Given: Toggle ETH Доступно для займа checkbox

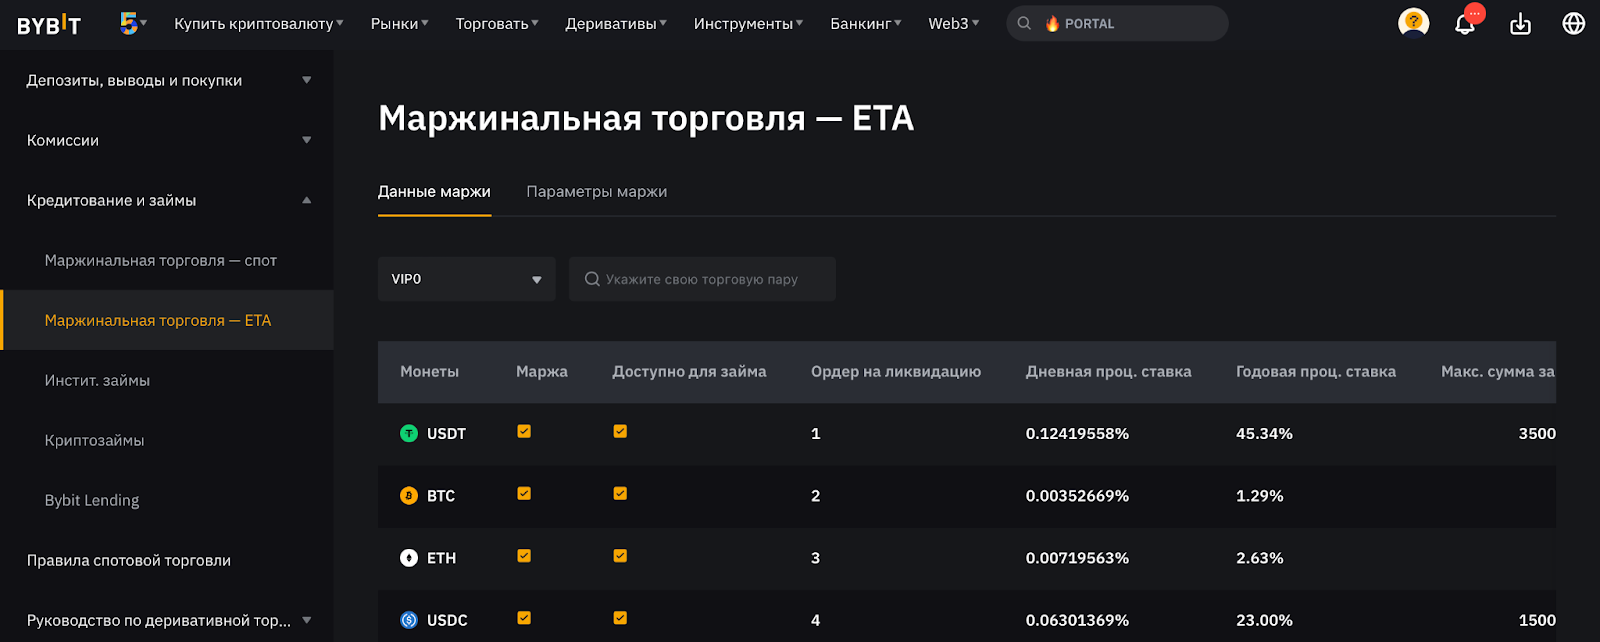Looking at the screenshot, I should click(620, 556).
